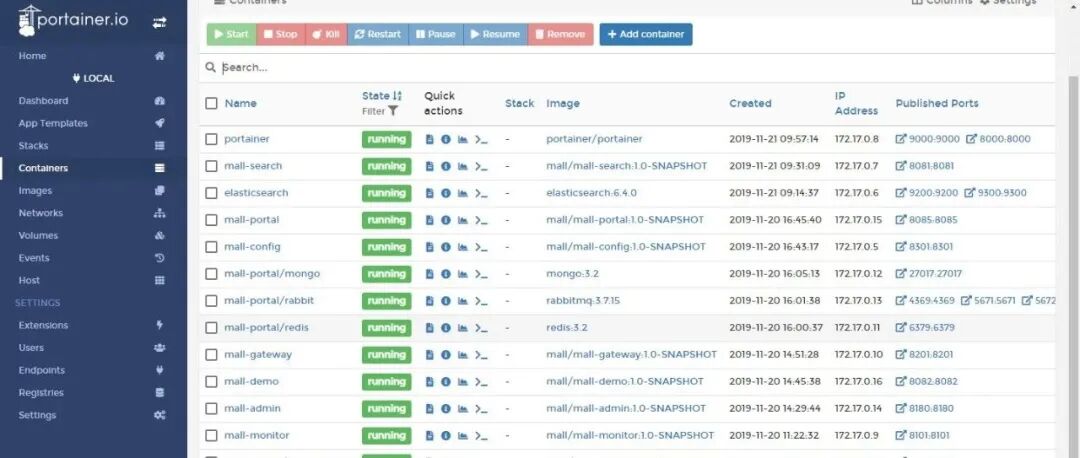1080x458 pixels.
Task: Open inspect icon for mall-search container
Action: [446, 166]
